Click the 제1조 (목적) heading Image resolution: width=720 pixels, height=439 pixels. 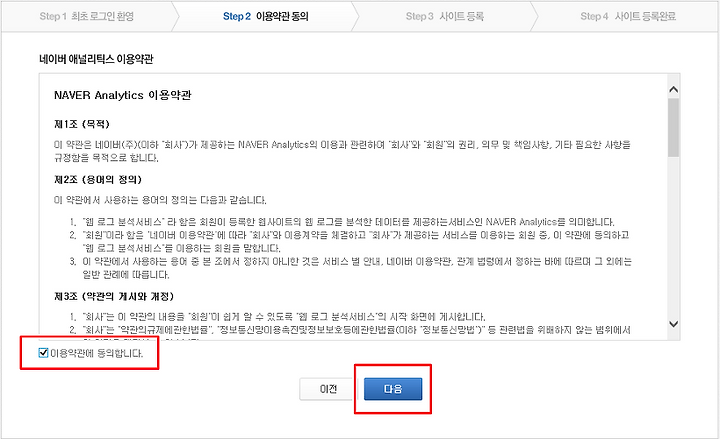coord(82,124)
